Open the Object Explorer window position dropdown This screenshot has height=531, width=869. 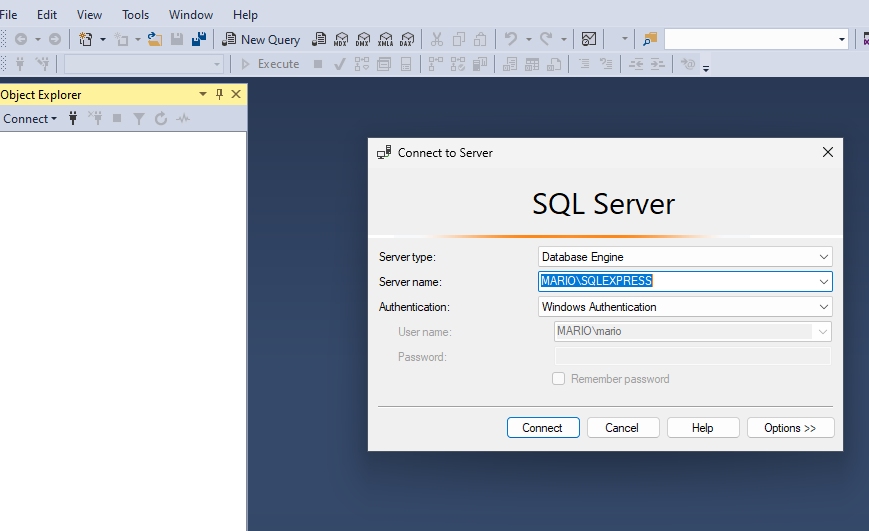tap(203, 94)
